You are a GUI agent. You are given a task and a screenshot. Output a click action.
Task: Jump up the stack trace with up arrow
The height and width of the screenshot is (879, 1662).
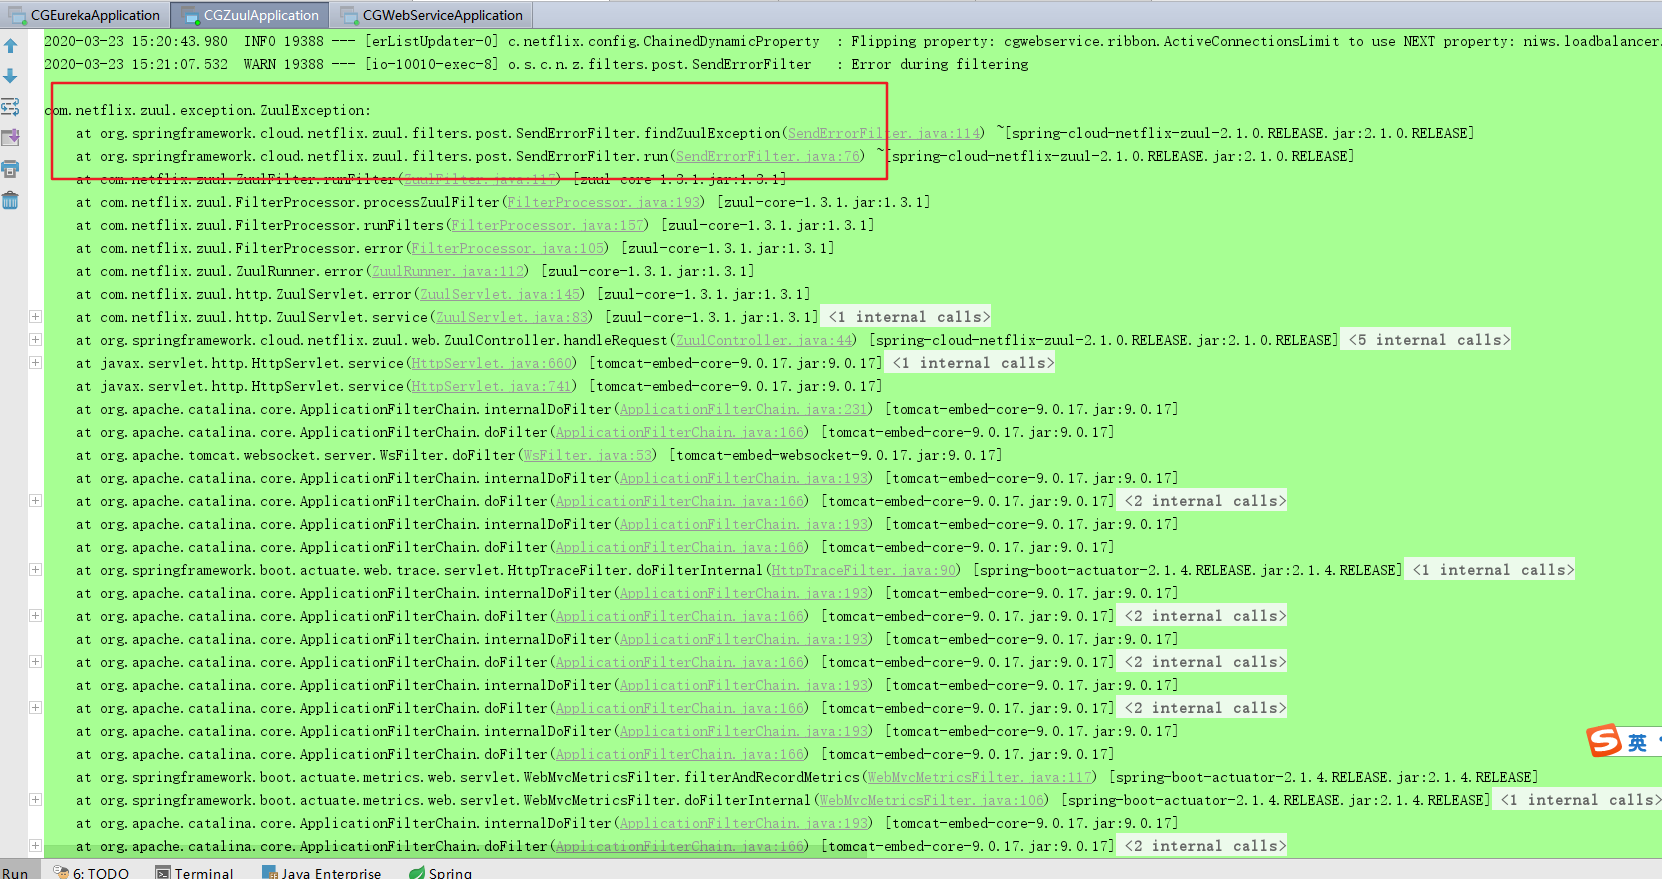[x=11, y=46]
